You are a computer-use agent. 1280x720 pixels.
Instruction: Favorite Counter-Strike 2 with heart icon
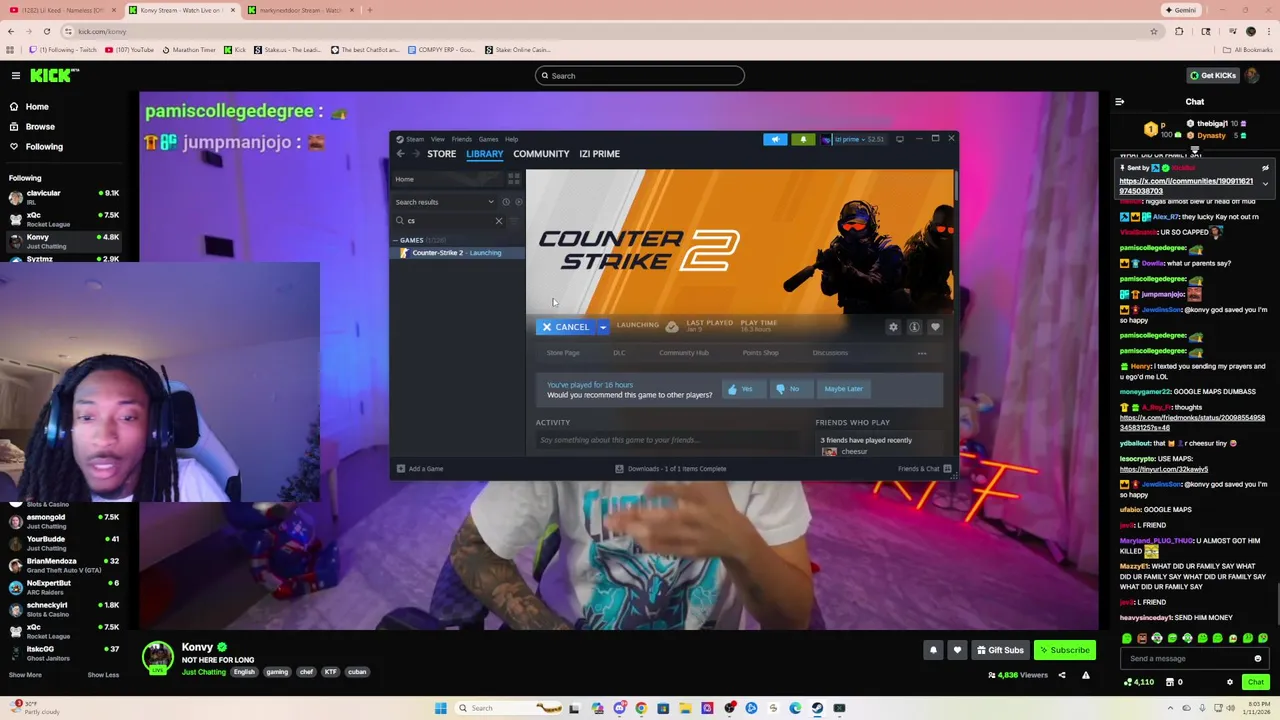935,327
